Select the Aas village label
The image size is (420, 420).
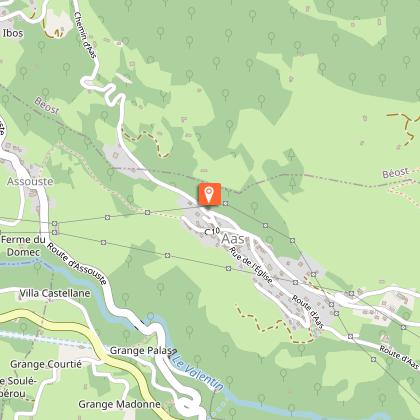(x=233, y=239)
